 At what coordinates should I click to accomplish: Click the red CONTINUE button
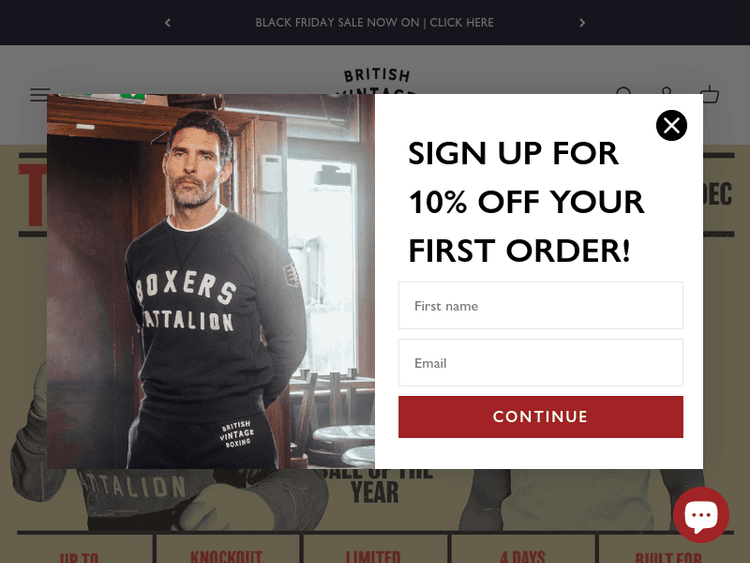point(540,417)
